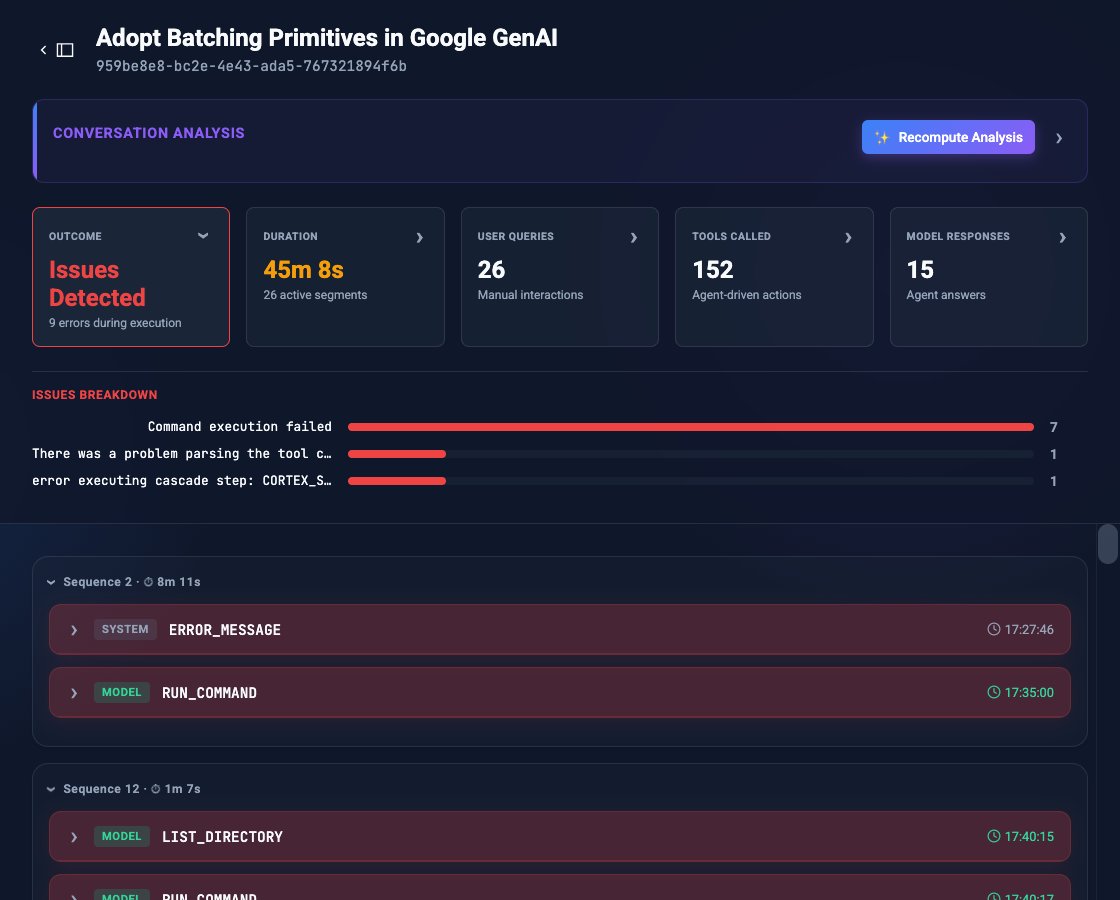Screen dimensions: 1120x900
Task: Click the clock icon beside 17:27:46
Action: pos(994,629)
